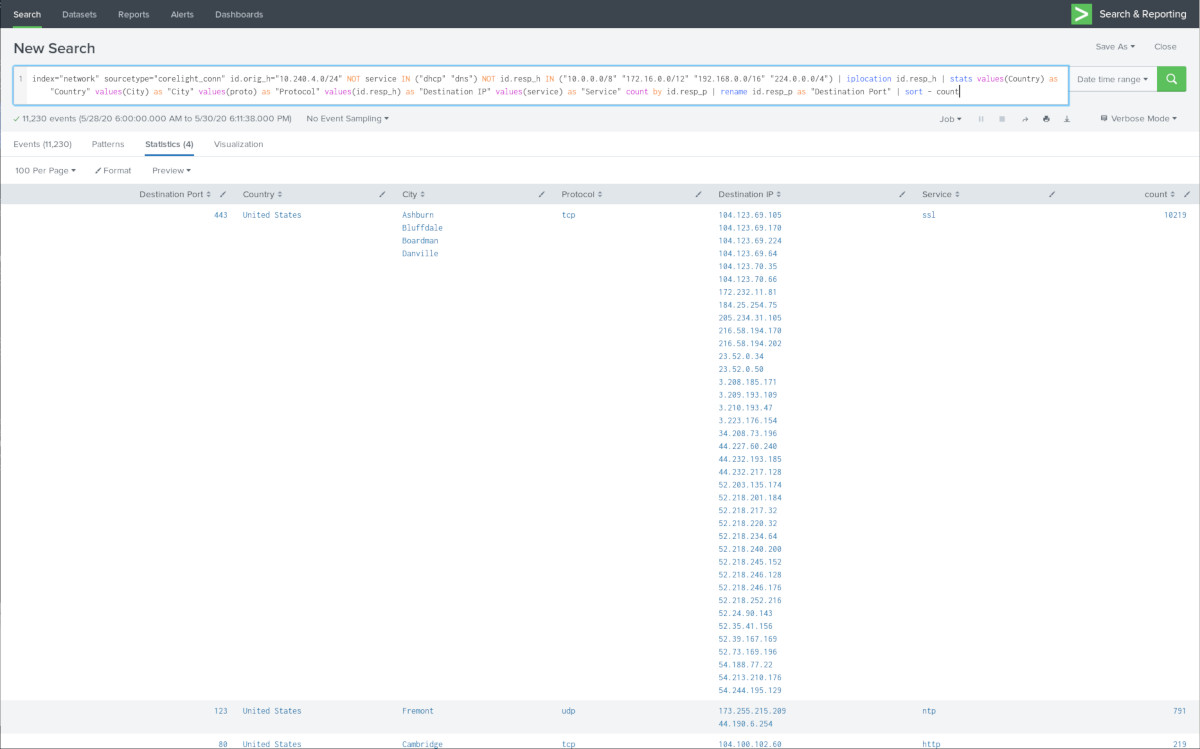
Task: Edit format of City column
Action: point(542,194)
